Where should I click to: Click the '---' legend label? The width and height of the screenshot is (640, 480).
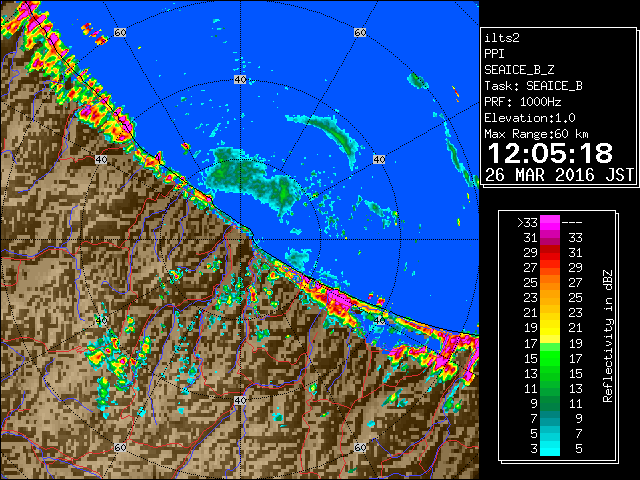point(572,223)
